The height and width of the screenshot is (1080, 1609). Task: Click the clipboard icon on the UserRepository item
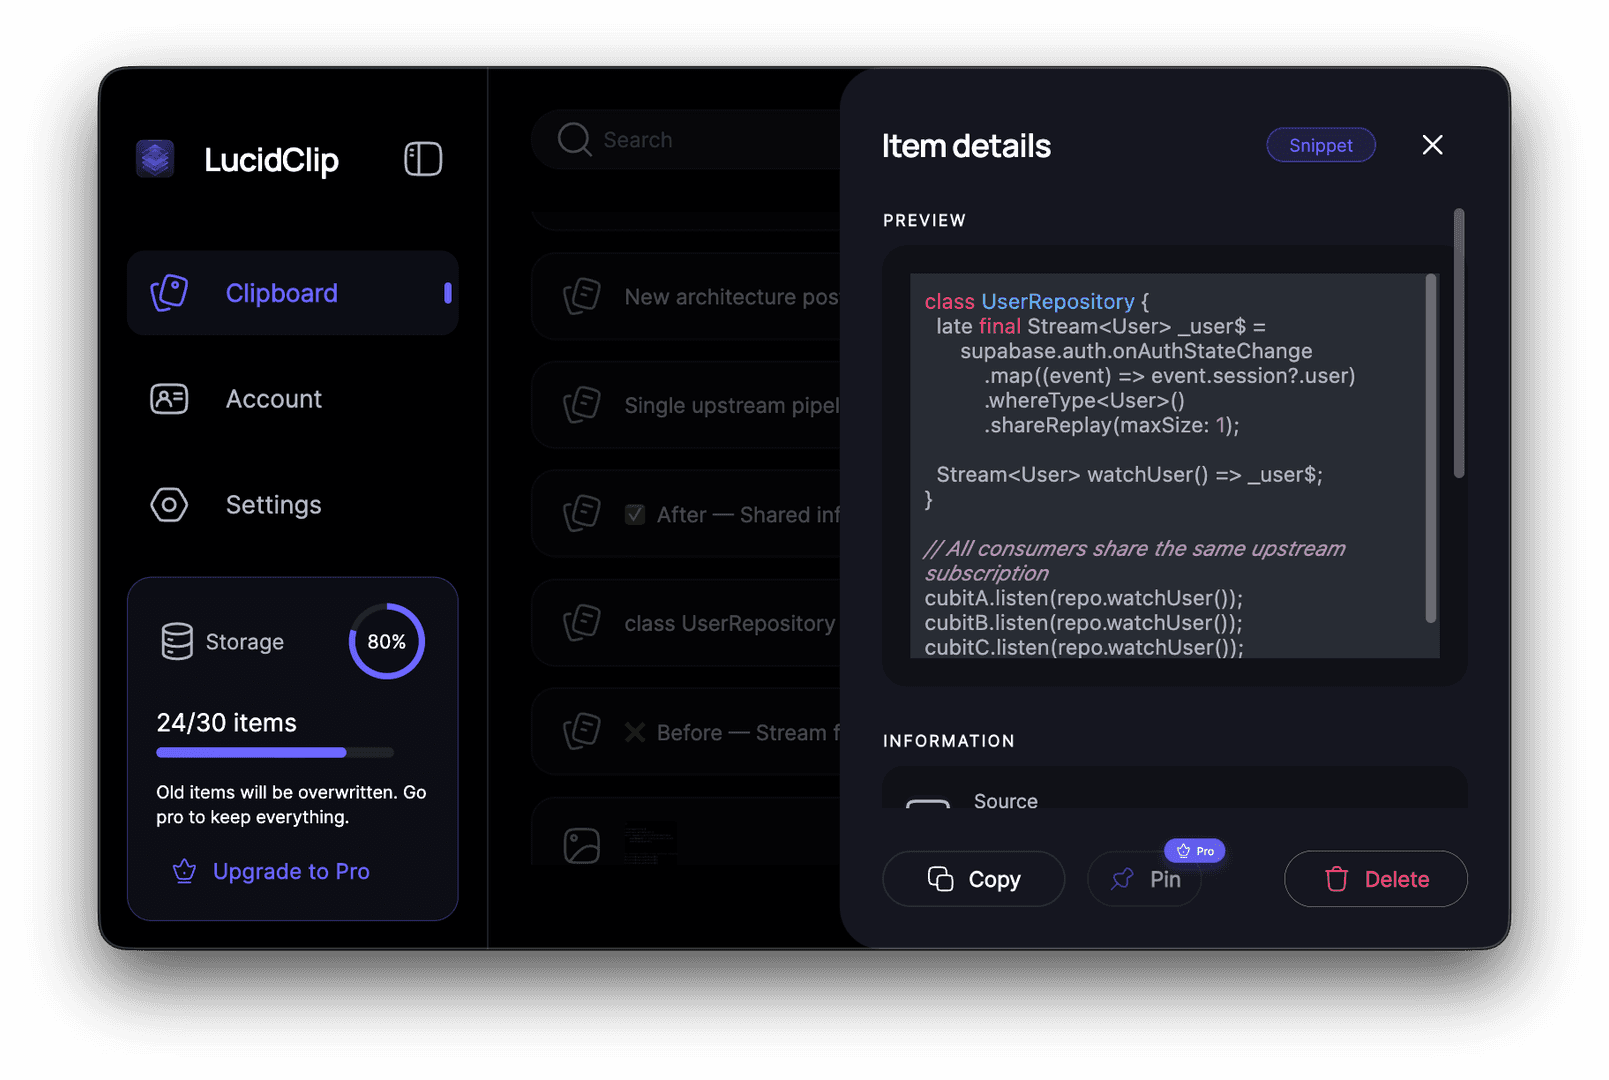click(581, 622)
